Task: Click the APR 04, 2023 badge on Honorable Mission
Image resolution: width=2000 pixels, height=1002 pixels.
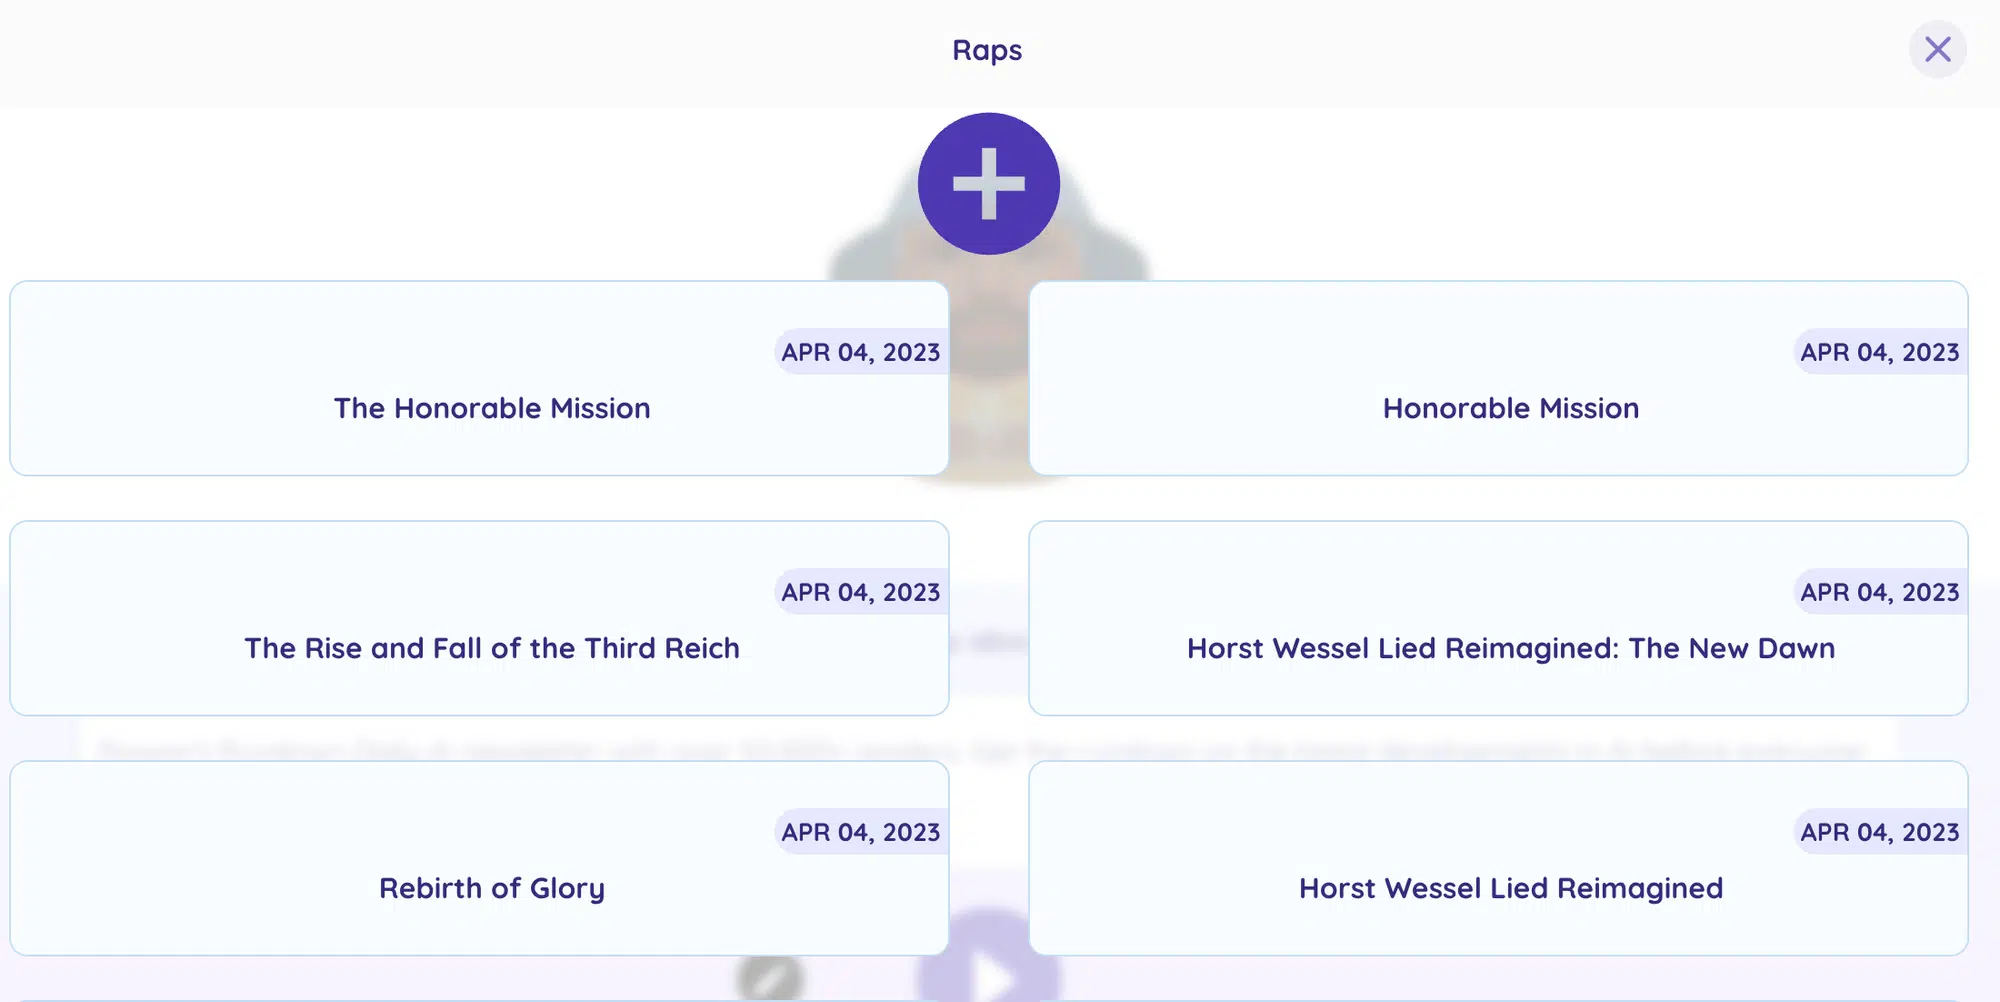Action: [1880, 352]
